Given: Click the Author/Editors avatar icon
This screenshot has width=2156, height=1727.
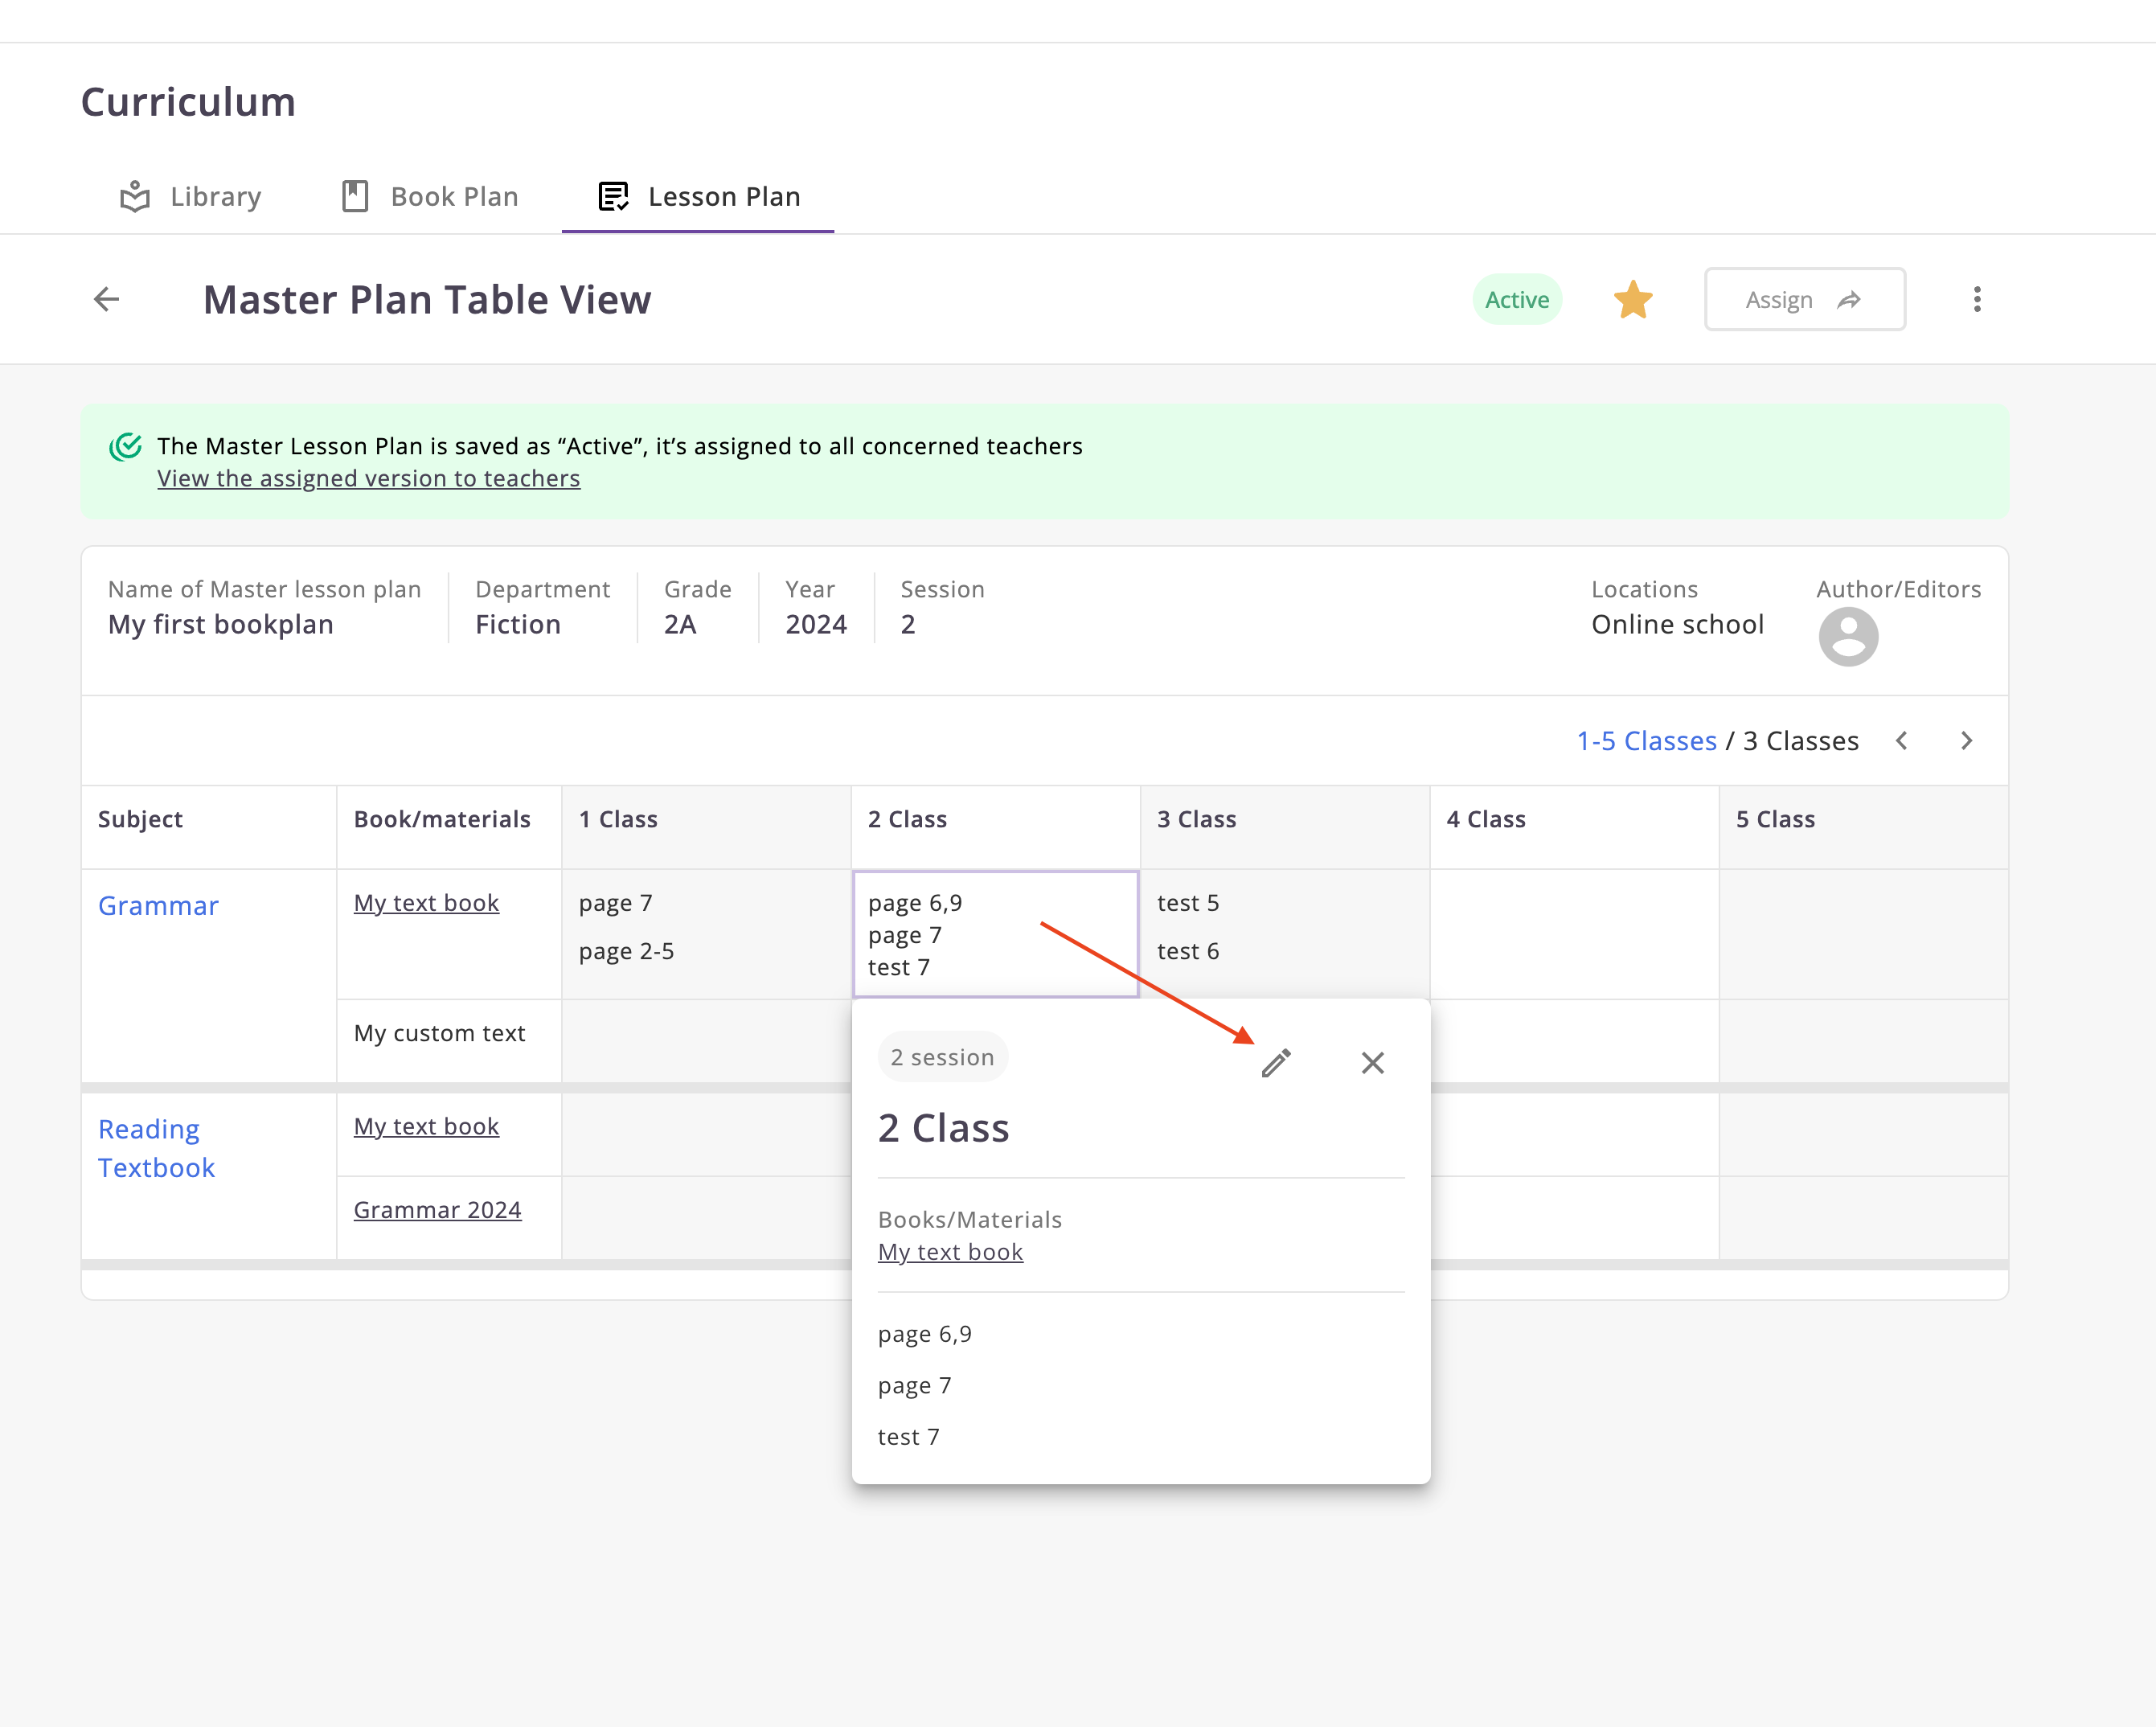Looking at the screenshot, I should click(1847, 637).
